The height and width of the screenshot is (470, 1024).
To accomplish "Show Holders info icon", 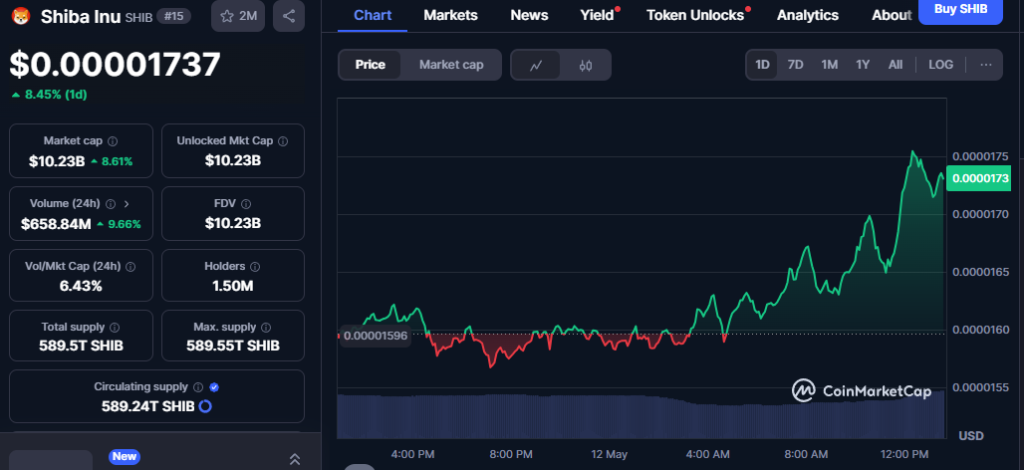I will pos(255,266).
